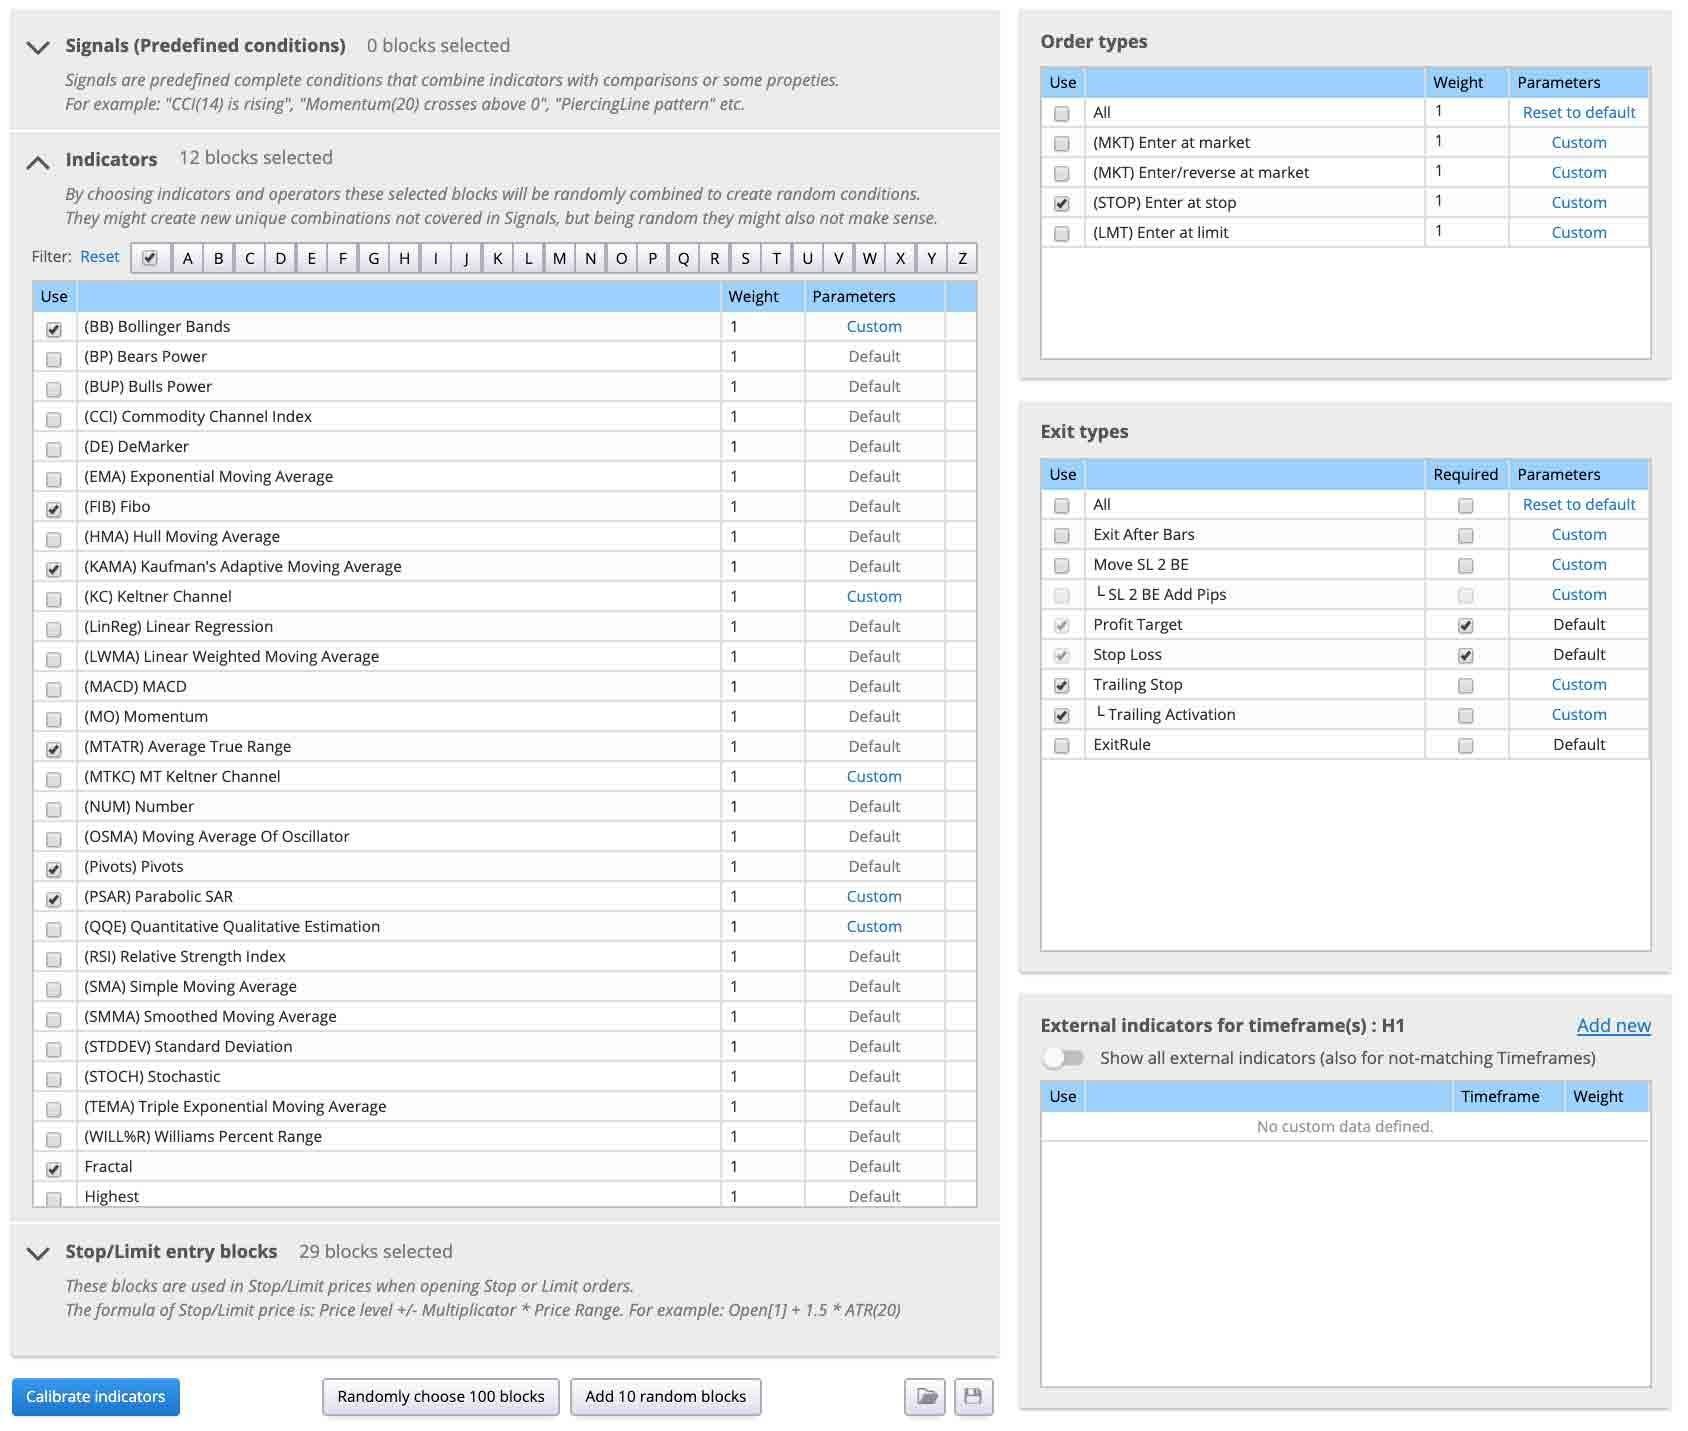Filter indicators by letter M
The width and height of the screenshot is (1688, 1431).
pyautogui.click(x=559, y=258)
